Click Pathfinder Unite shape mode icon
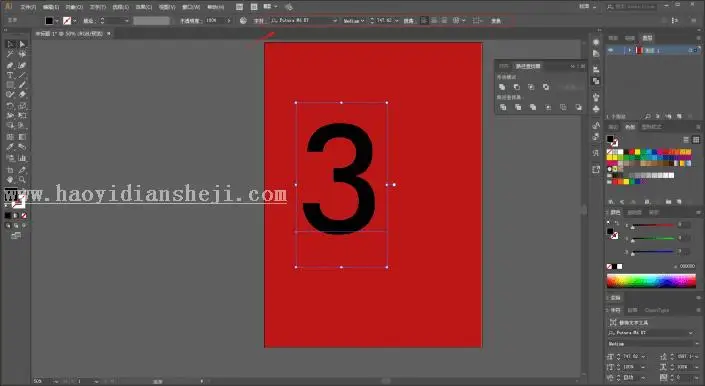 [502, 87]
